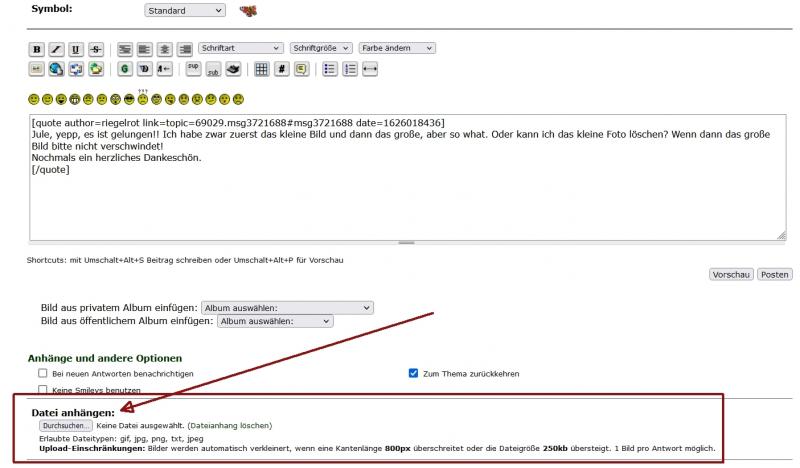Insert superscript text tag
800x468 pixels.
pos(191,70)
